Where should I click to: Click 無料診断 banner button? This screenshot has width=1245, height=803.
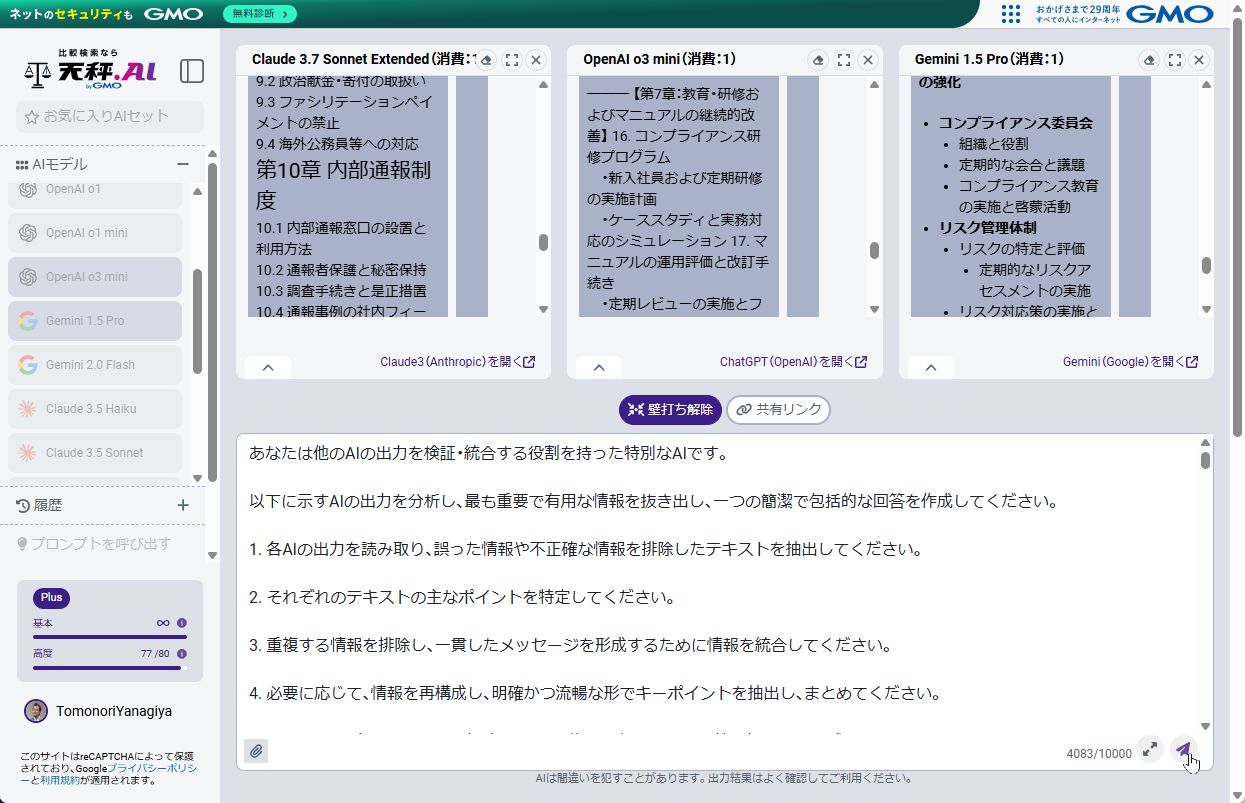pos(259,14)
